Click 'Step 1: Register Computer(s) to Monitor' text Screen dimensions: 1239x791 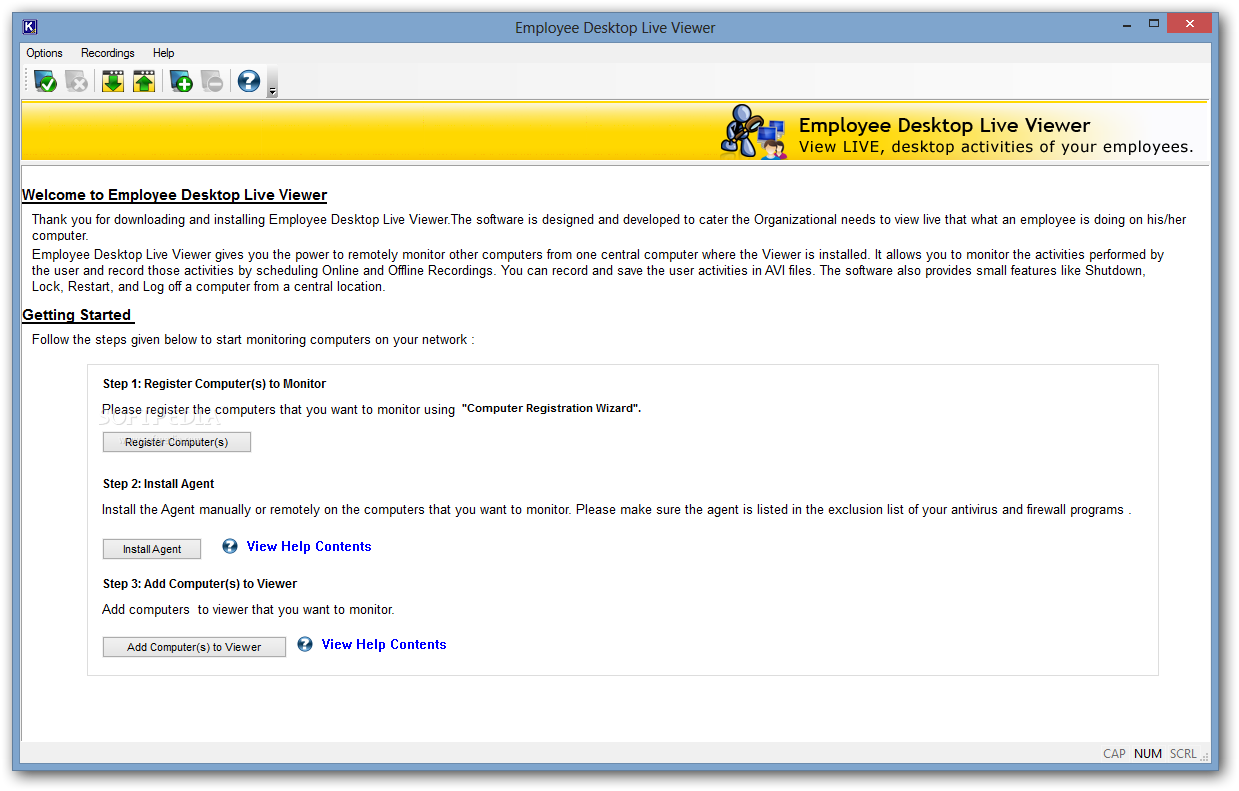pyautogui.click(x=214, y=384)
